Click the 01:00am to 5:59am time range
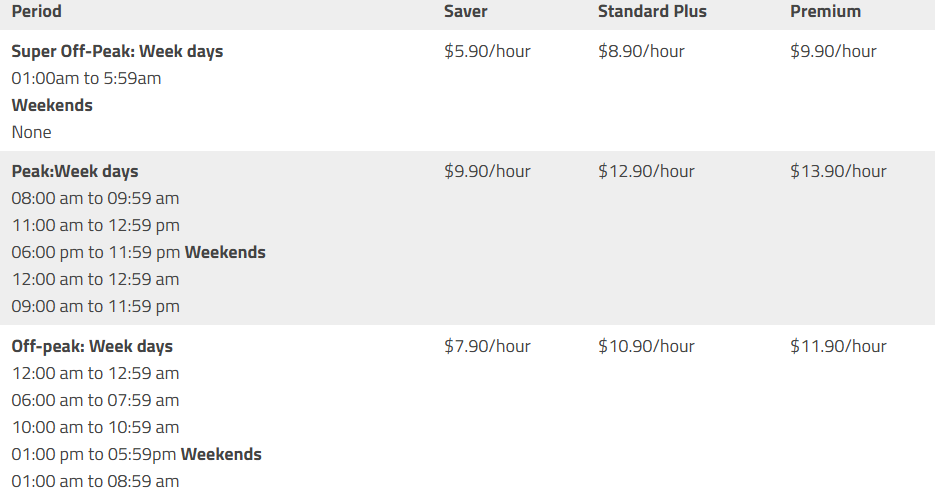Screen dimensions: 935x489 click(86, 79)
